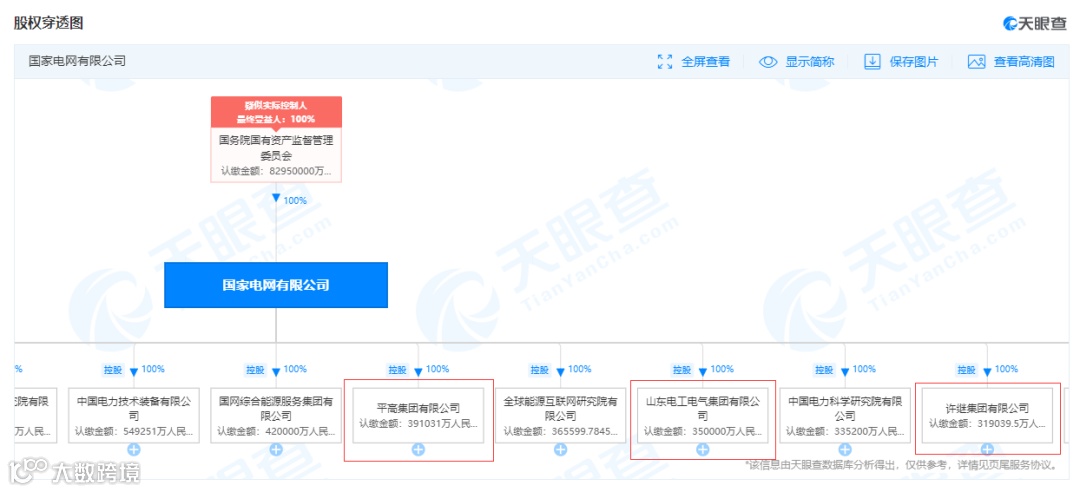Open 中国电力技术装备有限公司 company node
The image size is (1080, 492).
point(134,416)
